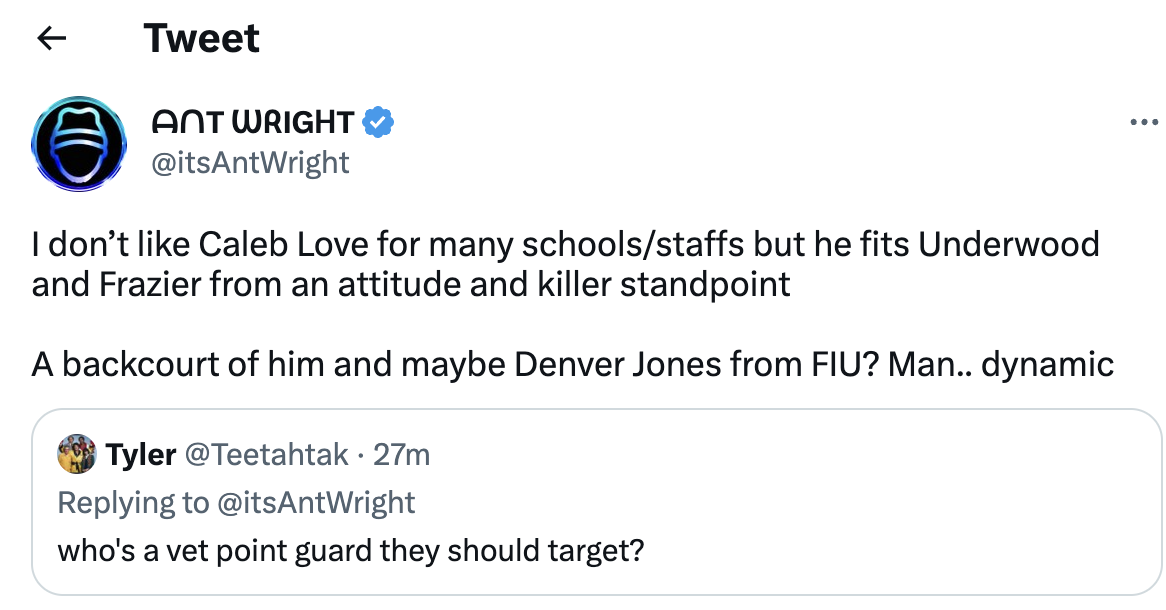This screenshot has width=1166, height=610.
Task: Click Tyler's small profile picture
Action: pyautogui.click(x=78, y=455)
